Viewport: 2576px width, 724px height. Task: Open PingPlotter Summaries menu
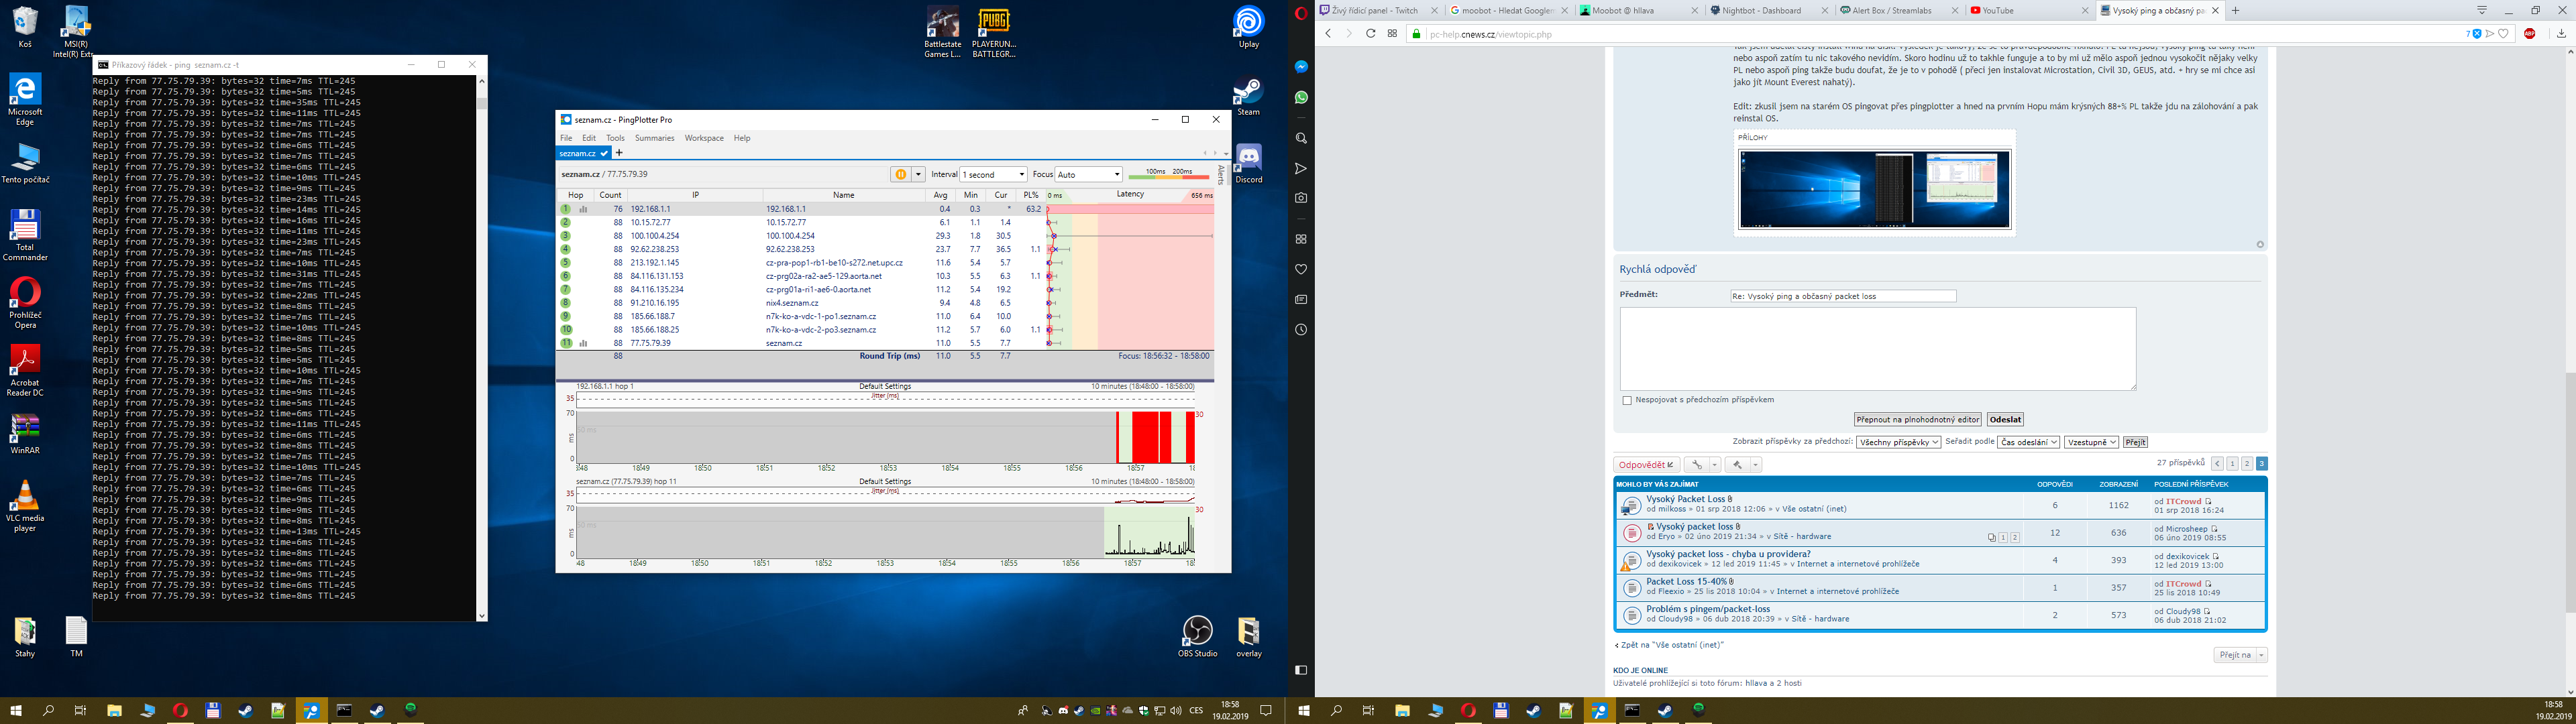click(x=654, y=138)
